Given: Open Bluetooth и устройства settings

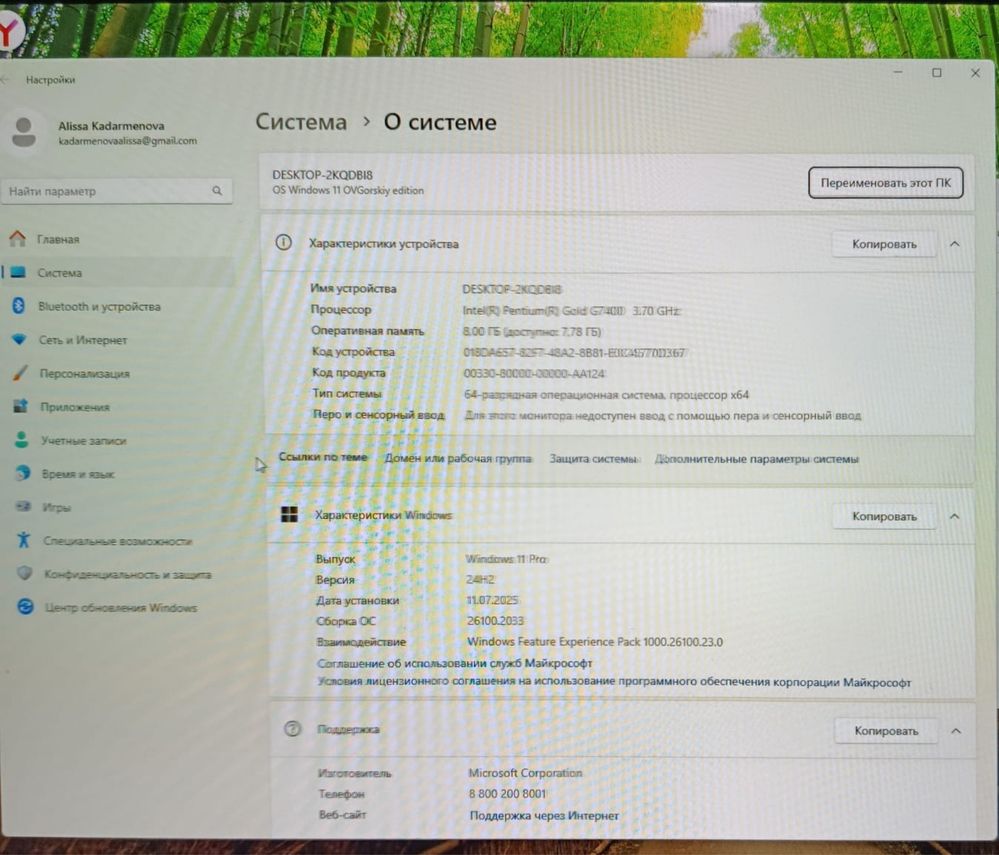Looking at the screenshot, I should click(x=99, y=306).
